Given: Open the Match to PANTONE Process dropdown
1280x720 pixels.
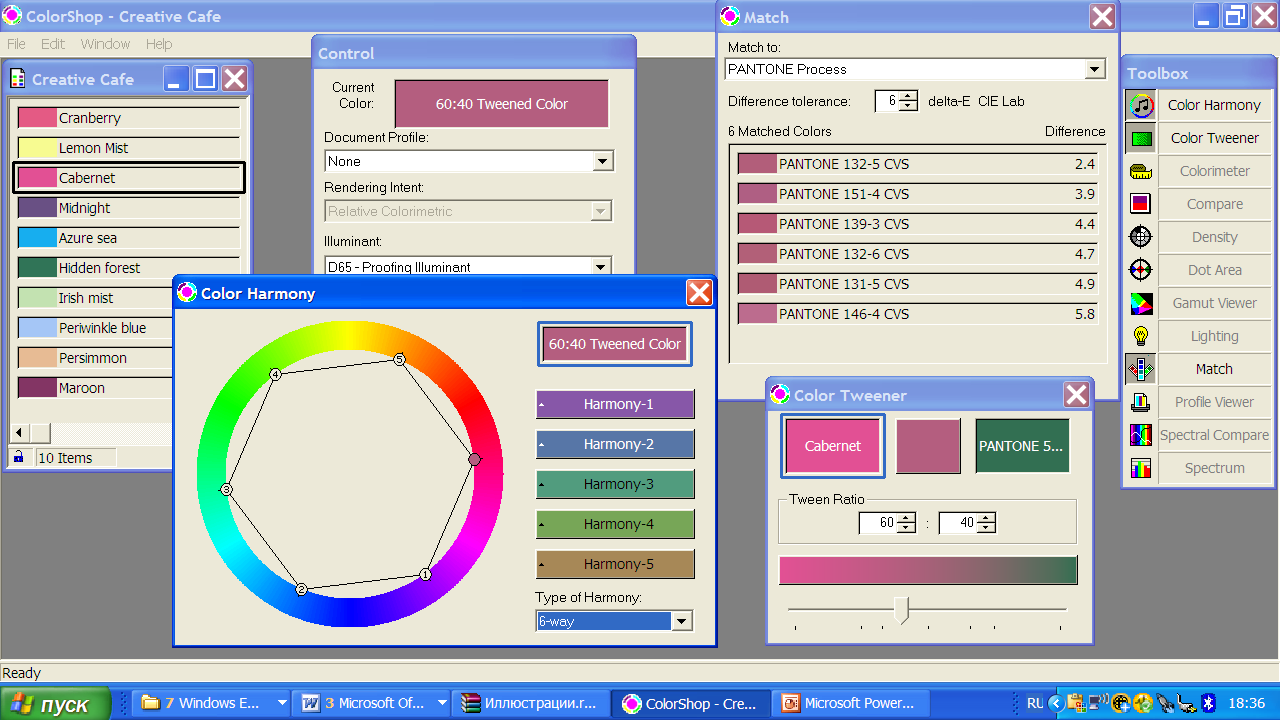Looking at the screenshot, I should (x=1095, y=70).
